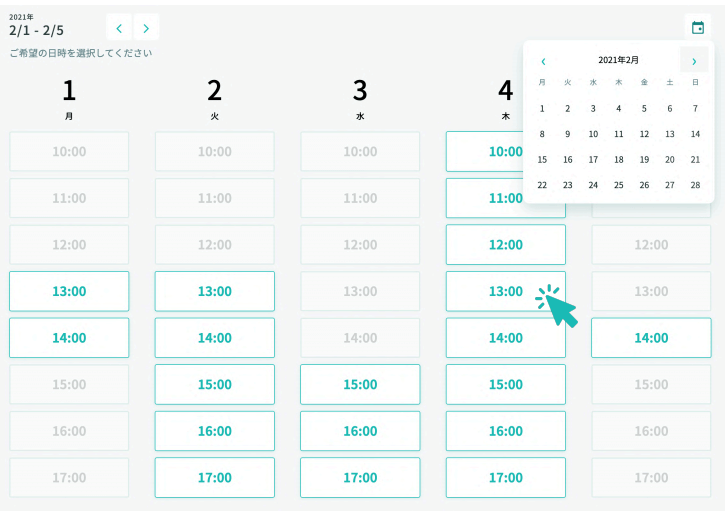Select February 18 in the calendar

pos(619,159)
